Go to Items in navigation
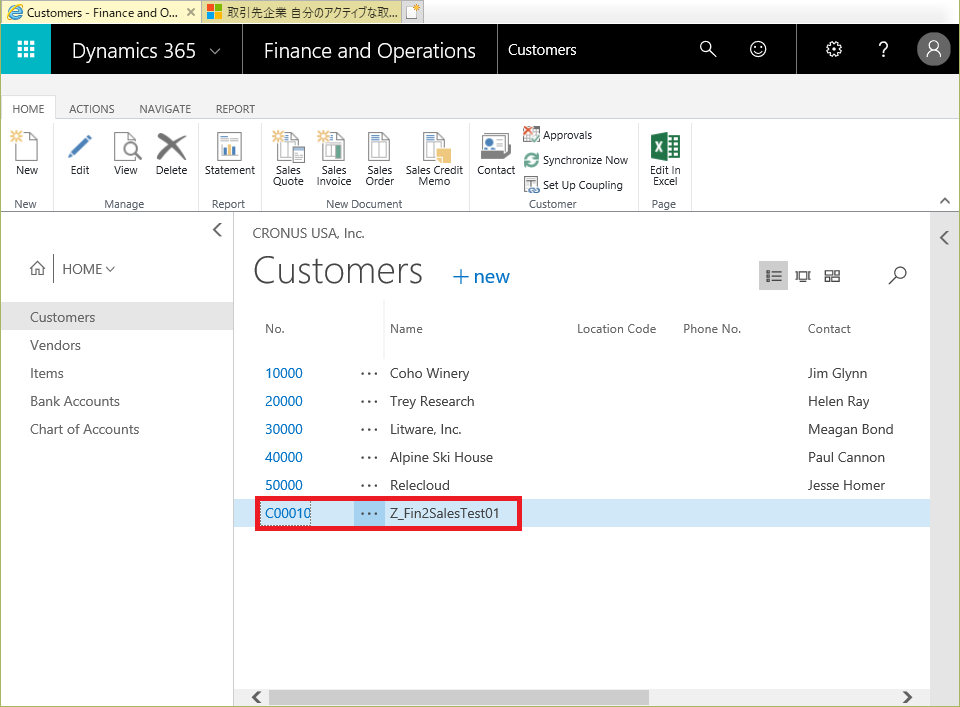960x707 pixels. pyautogui.click(x=47, y=373)
